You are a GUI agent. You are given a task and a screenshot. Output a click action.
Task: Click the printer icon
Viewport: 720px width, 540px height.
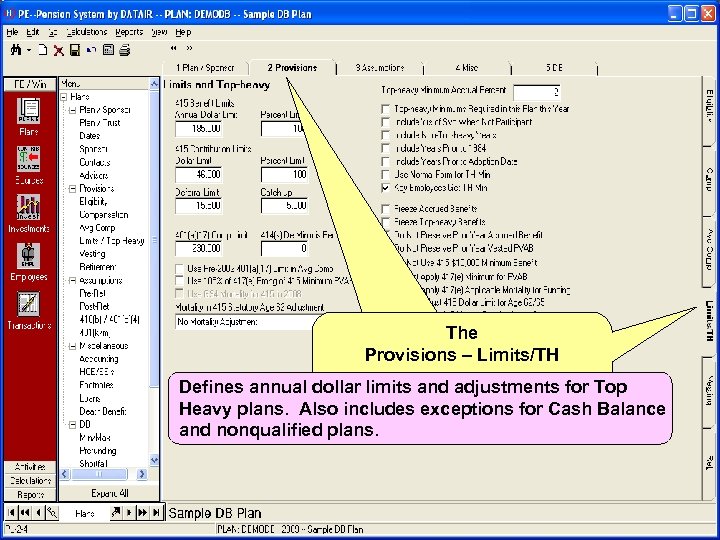(x=125, y=50)
